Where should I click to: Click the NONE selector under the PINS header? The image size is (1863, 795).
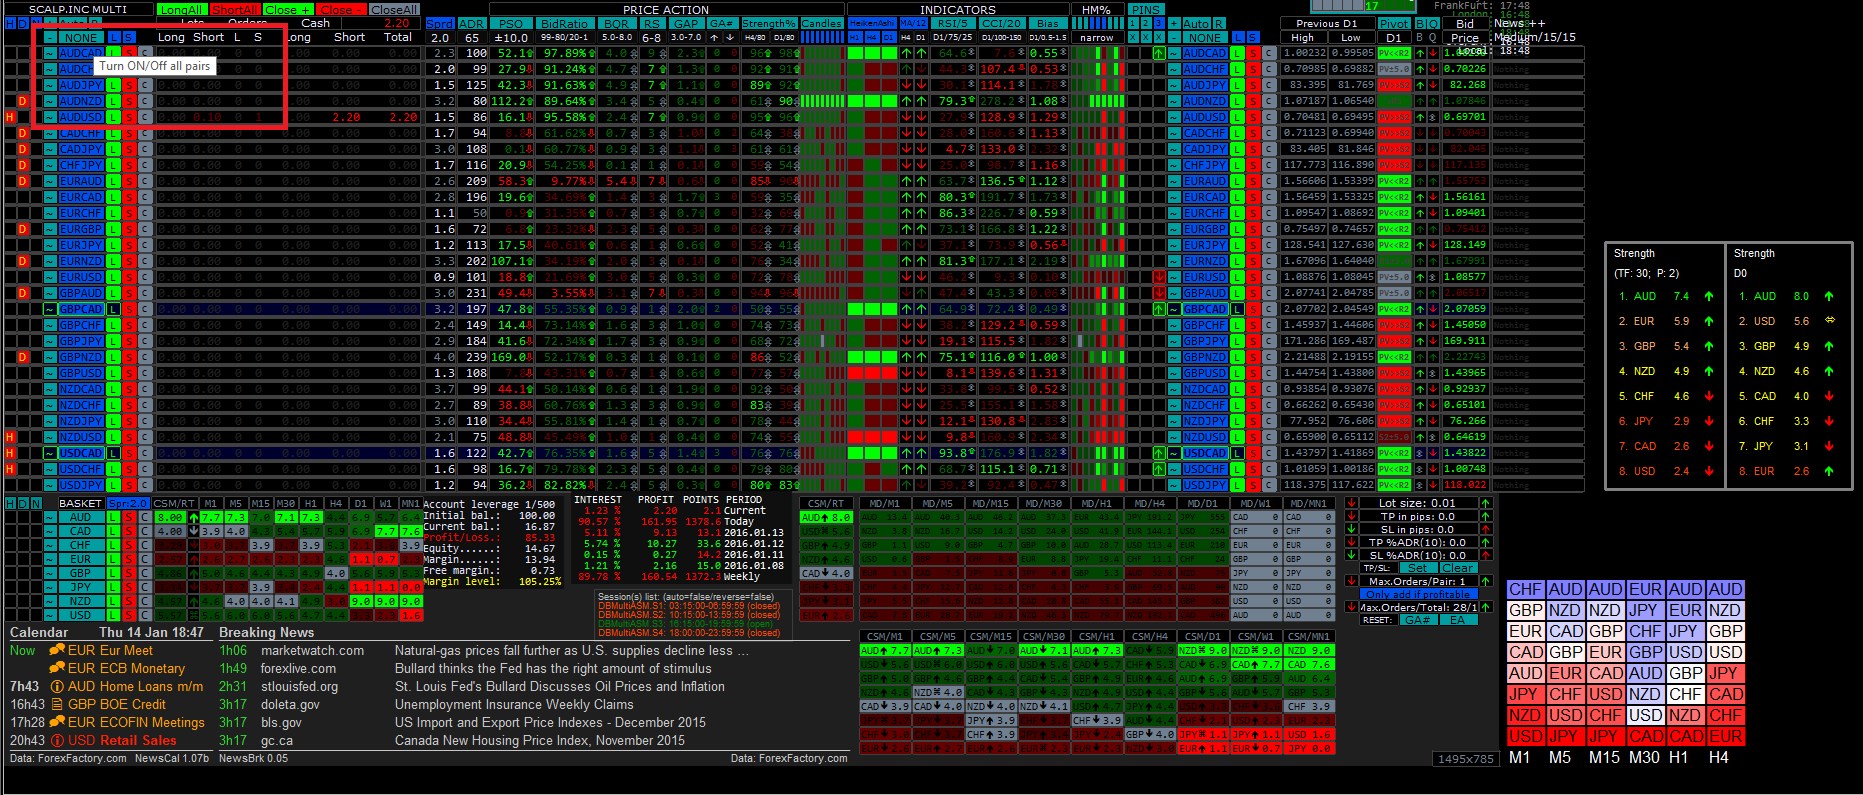coord(1205,37)
